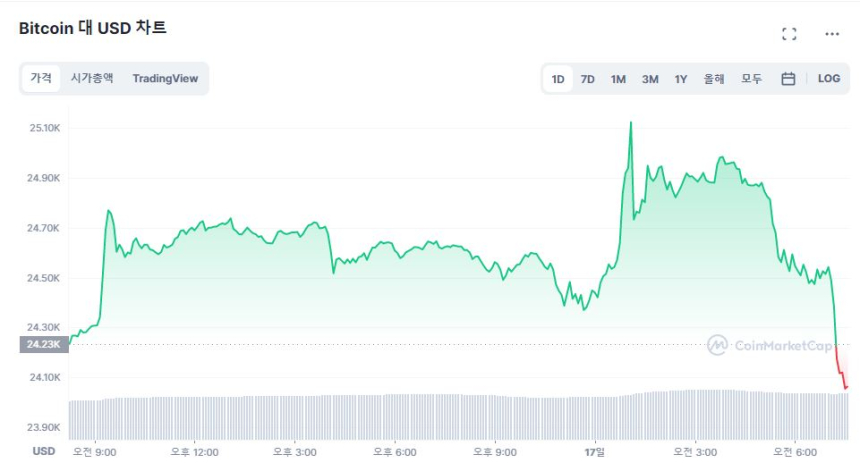Choose the 3M time range

coord(650,79)
